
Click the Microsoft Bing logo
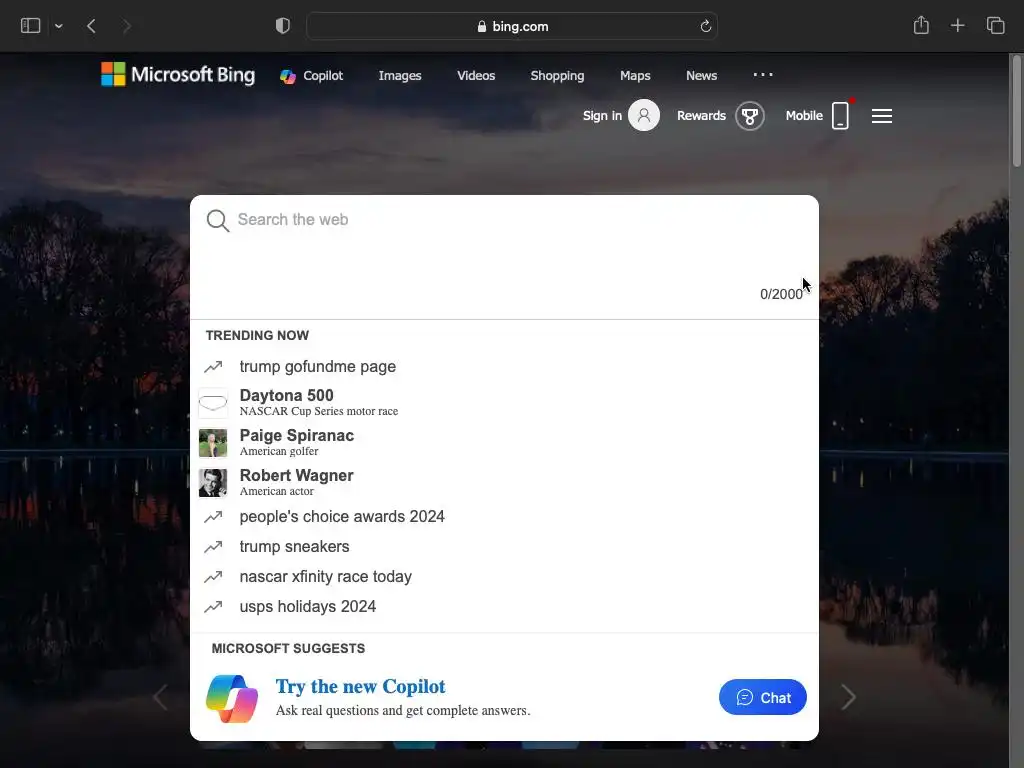[x=178, y=74]
